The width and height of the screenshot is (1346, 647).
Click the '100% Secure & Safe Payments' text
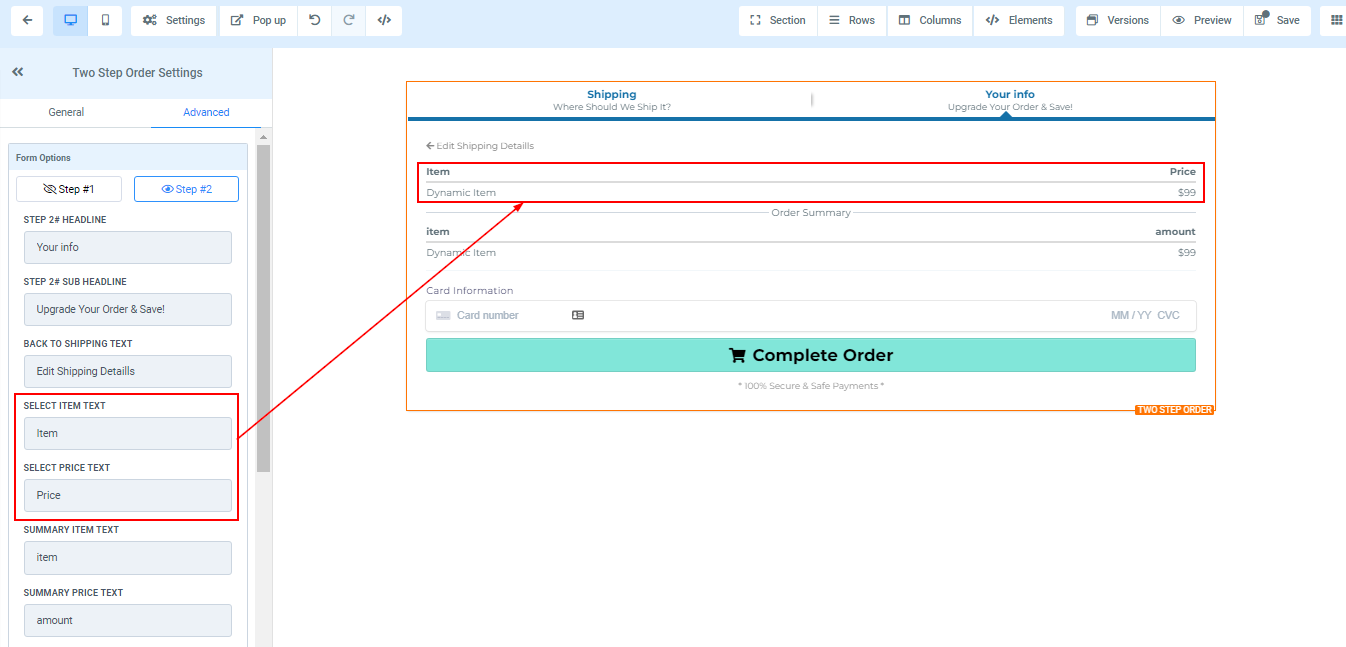(x=811, y=386)
